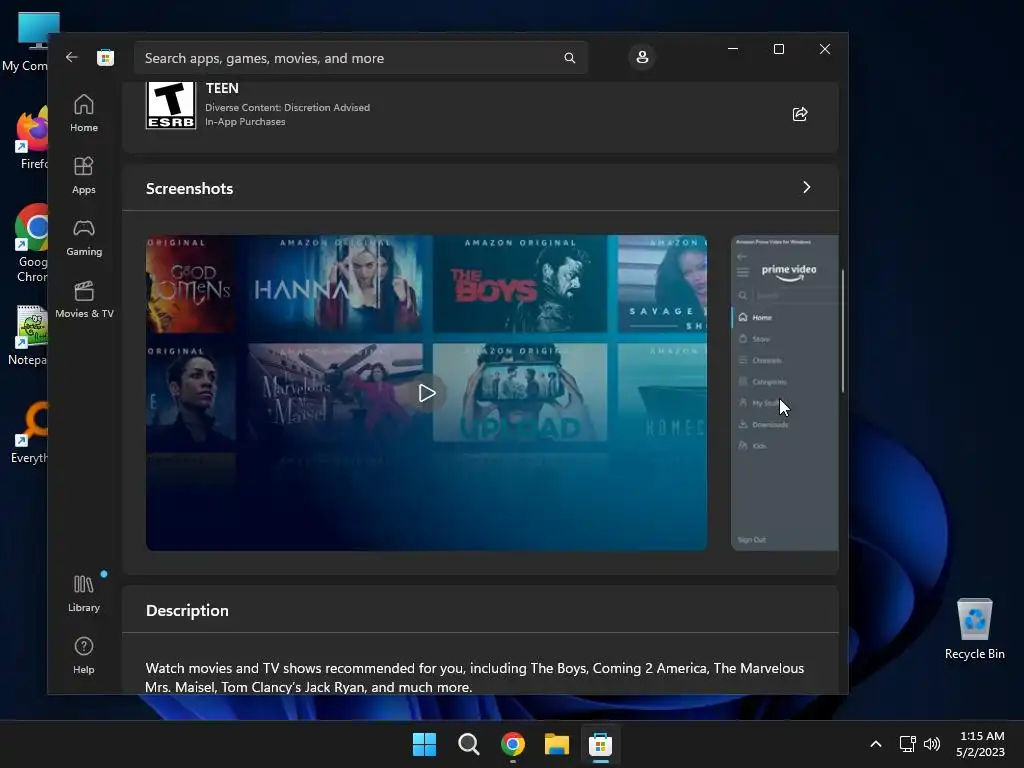The height and width of the screenshot is (768, 1024).
Task: Click the Microsoft Store logo icon
Action: click(105, 57)
